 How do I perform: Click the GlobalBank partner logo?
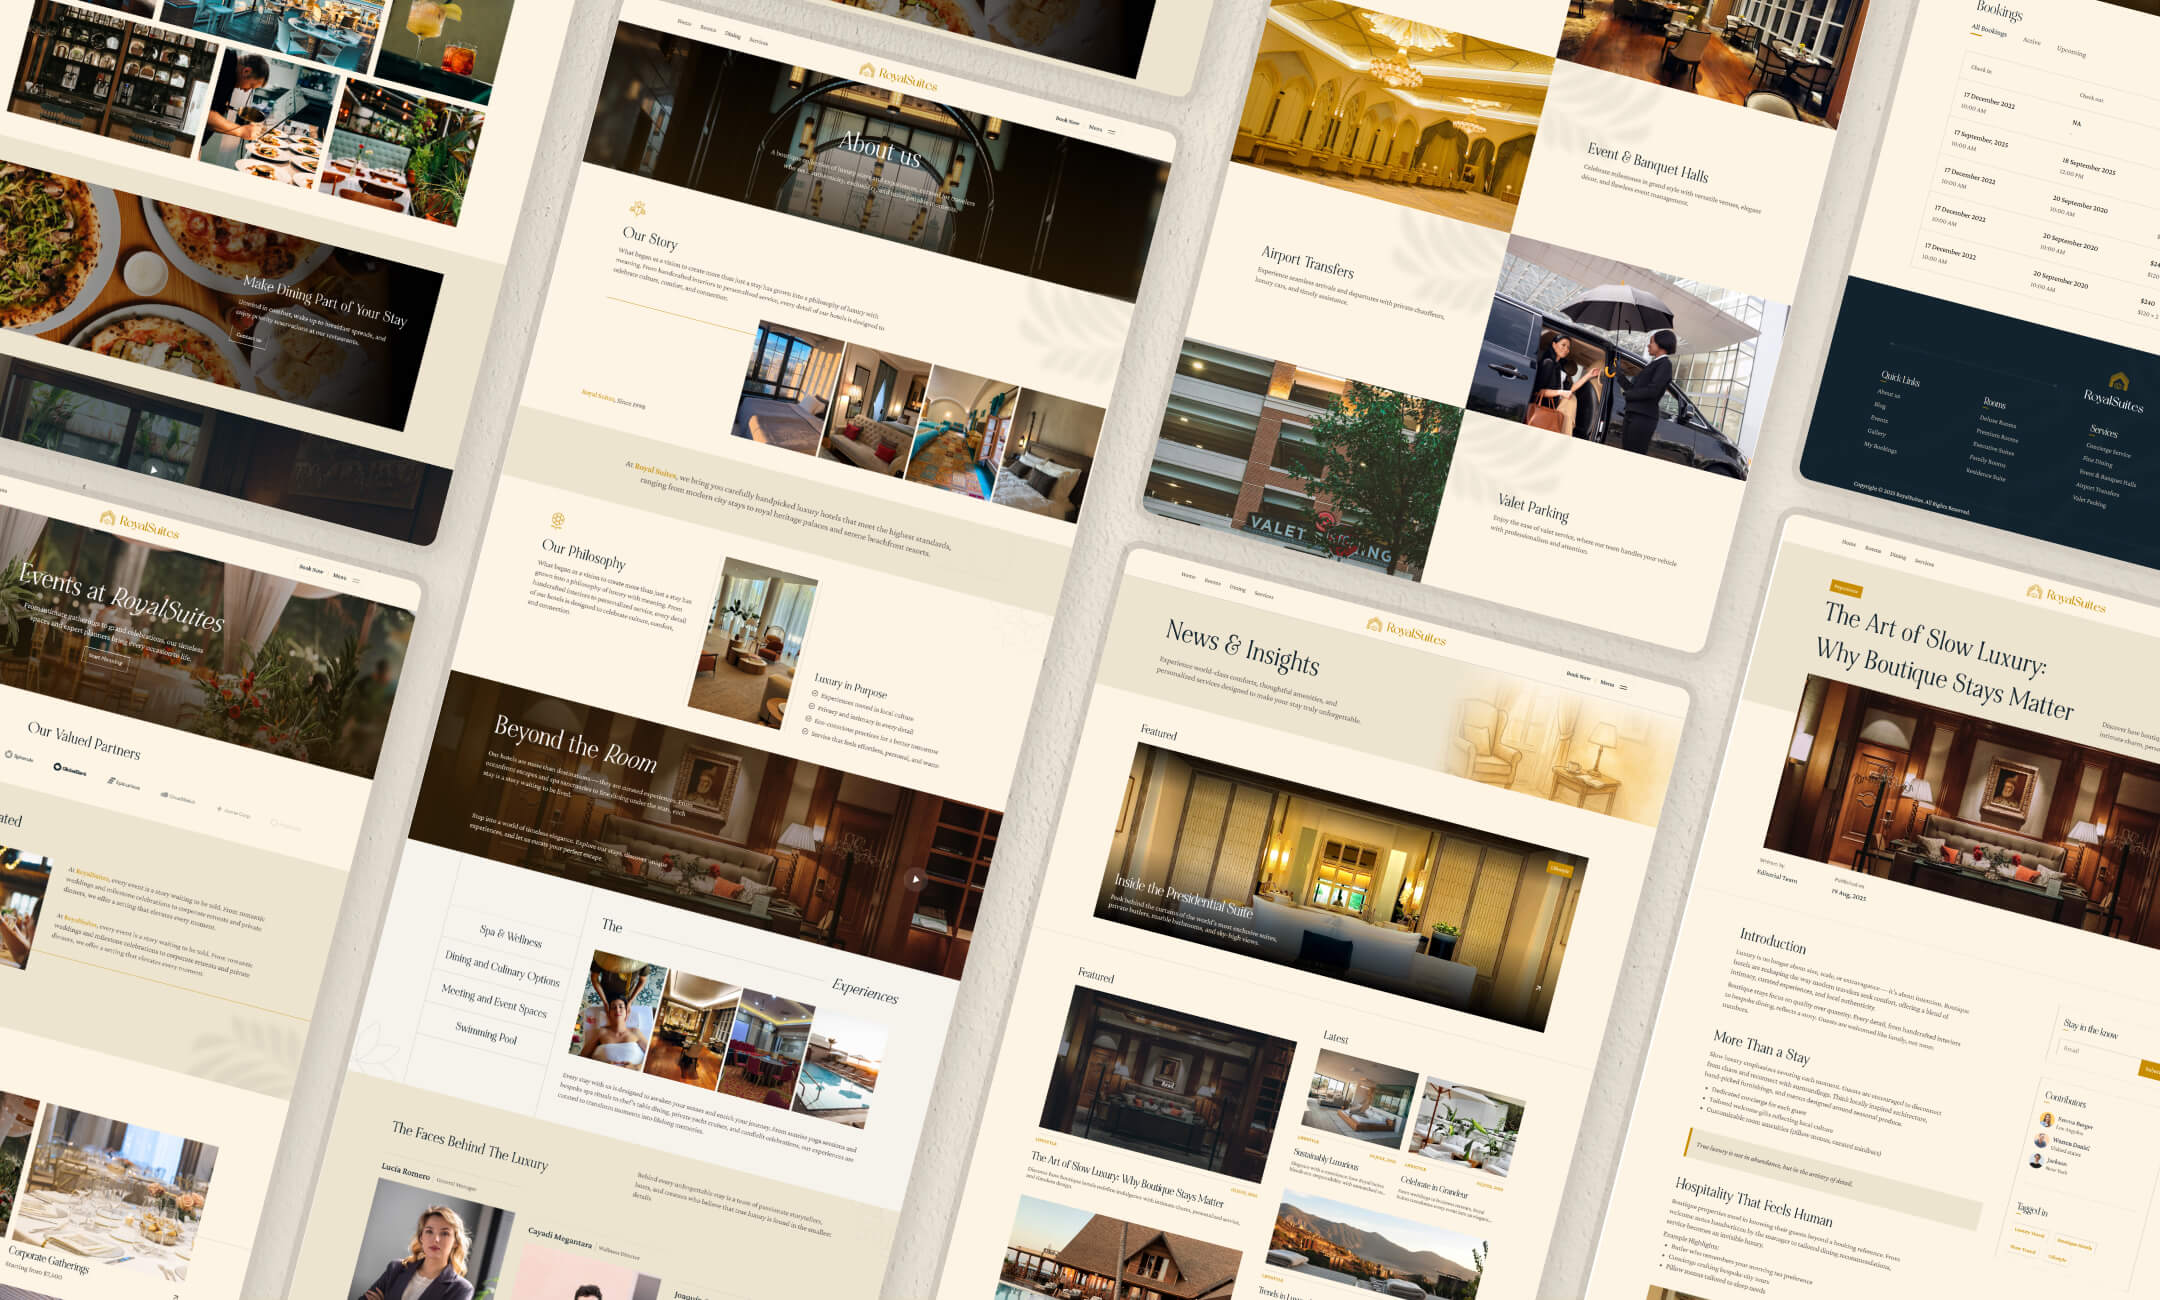[68, 770]
